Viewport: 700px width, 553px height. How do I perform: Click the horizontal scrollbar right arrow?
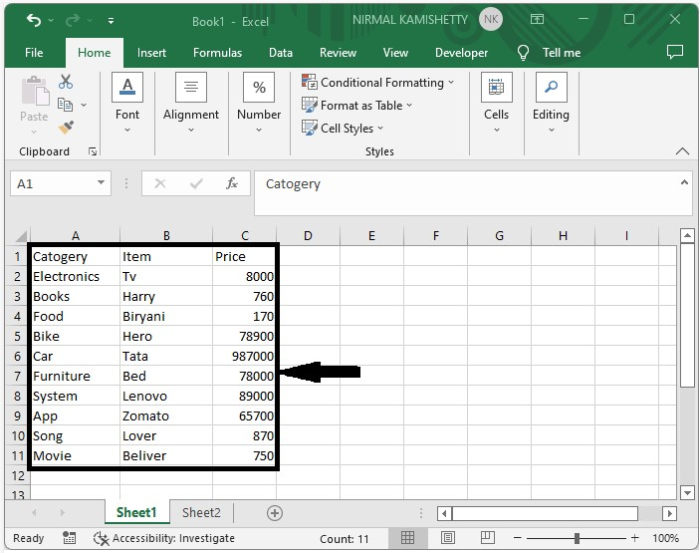coord(669,513)
